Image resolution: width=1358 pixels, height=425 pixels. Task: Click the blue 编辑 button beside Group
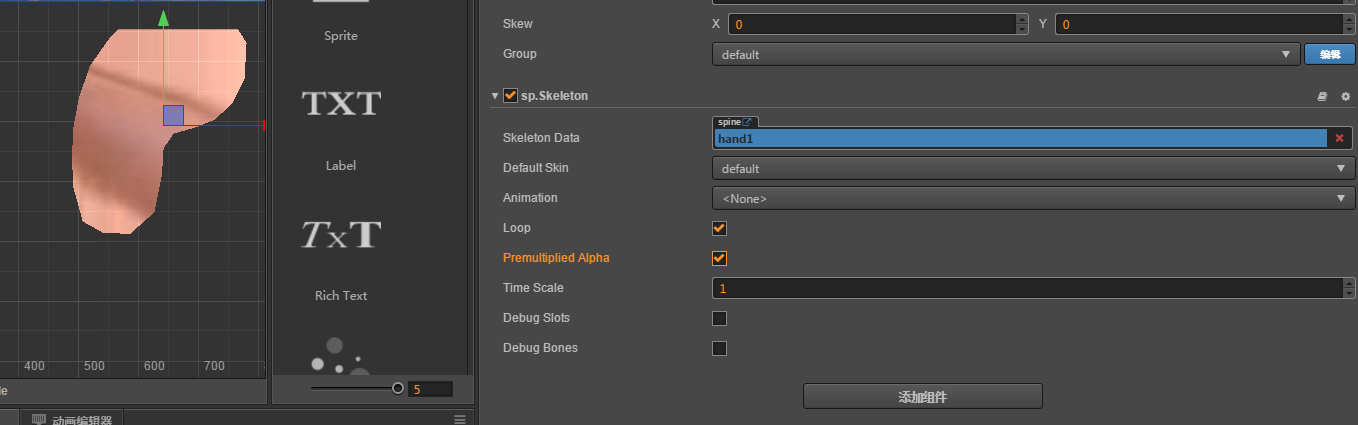point(1329,54)
